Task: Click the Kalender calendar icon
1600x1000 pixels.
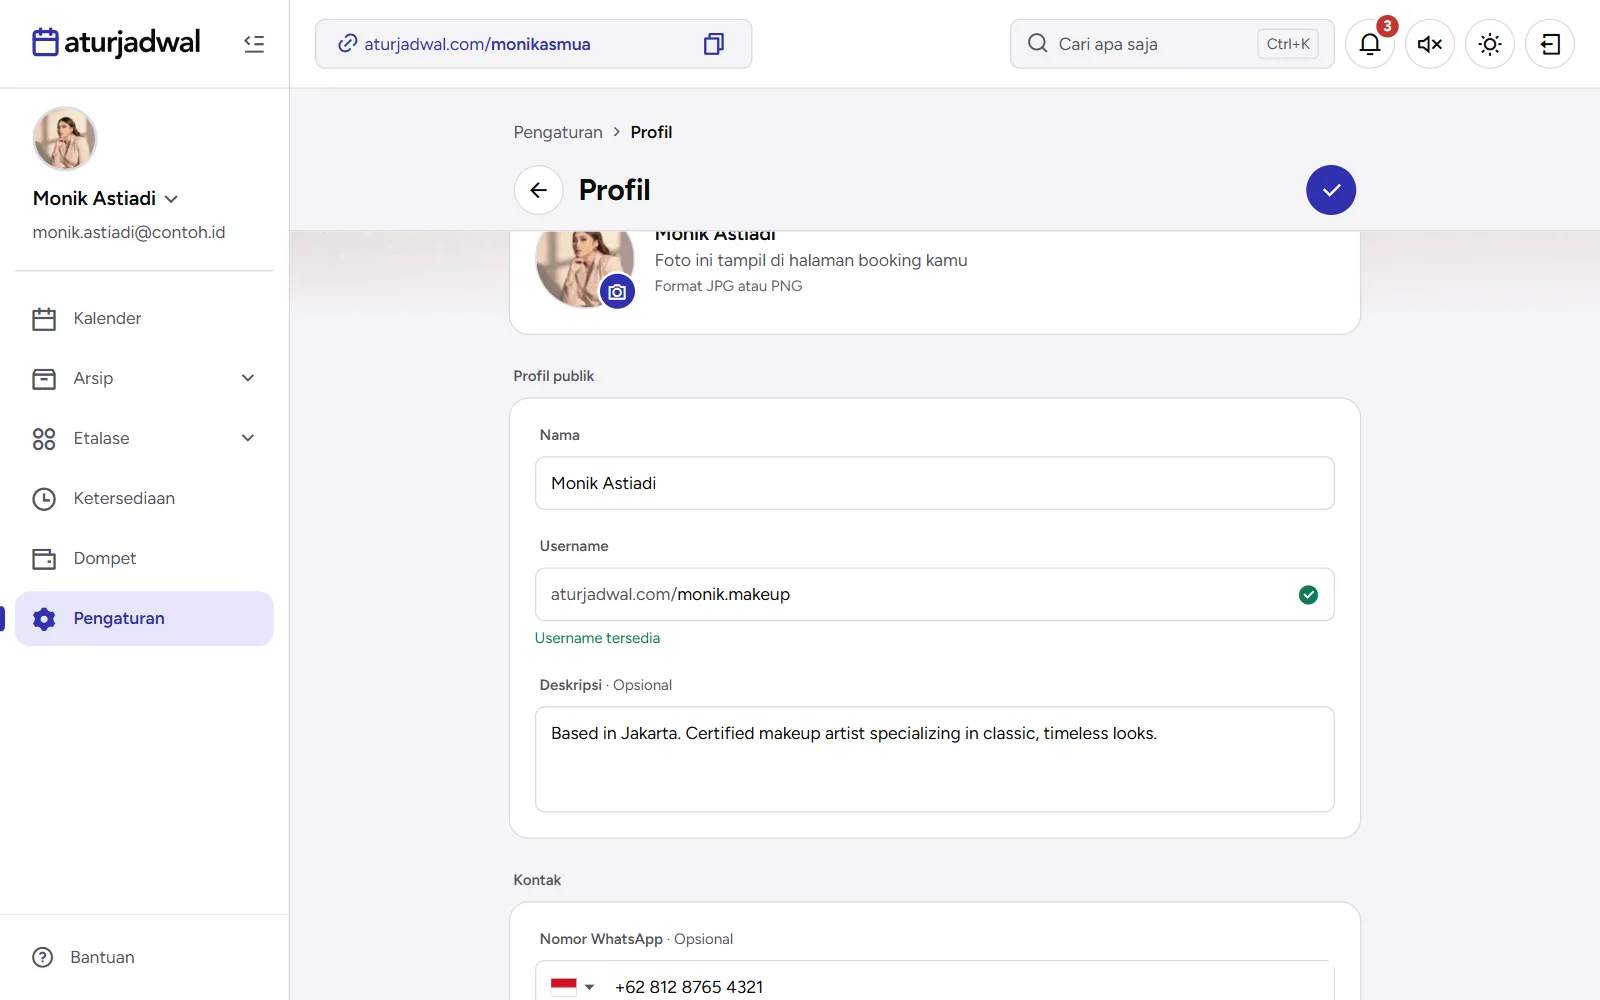Action: click(44, 318)
